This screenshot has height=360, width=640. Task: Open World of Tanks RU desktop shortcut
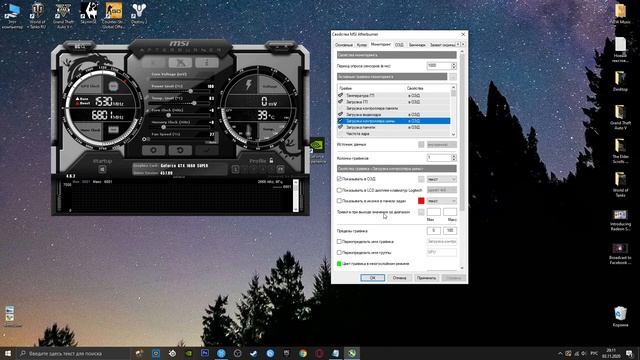(38, 15)
